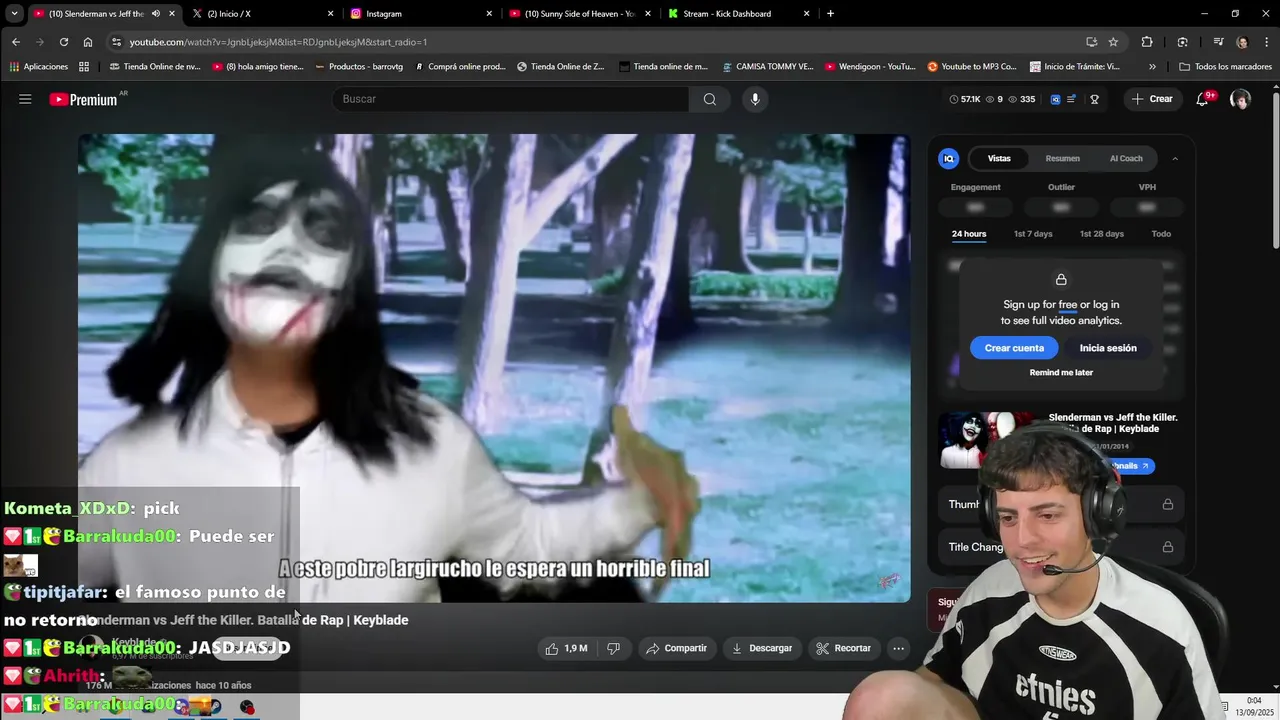Viewport: 1280px width, 720px height.
Task: Click the Inicia sesión button
Action: (x=1108, y=348)
